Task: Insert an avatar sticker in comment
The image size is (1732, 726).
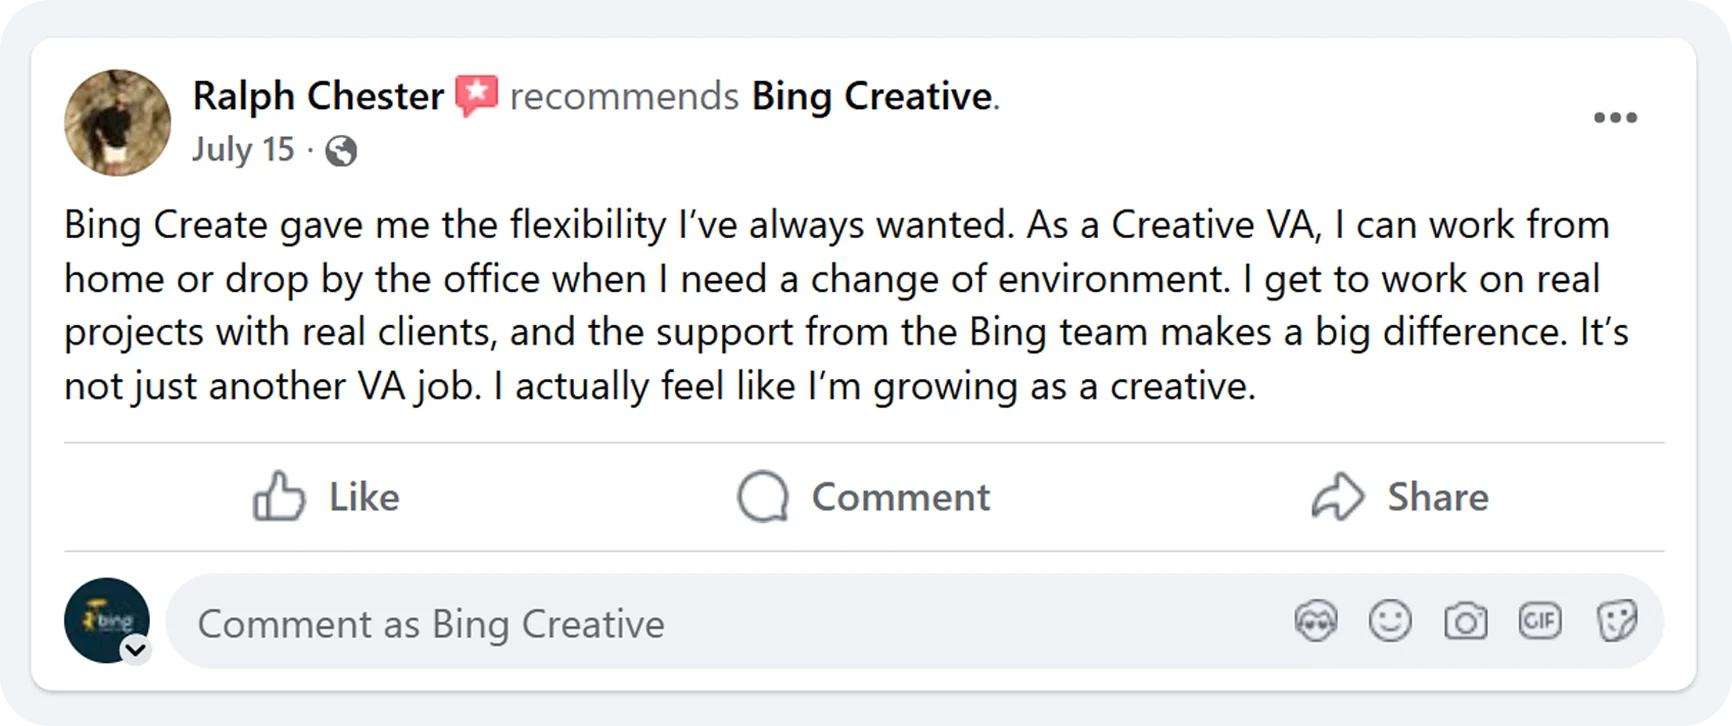Action: 1316,622
